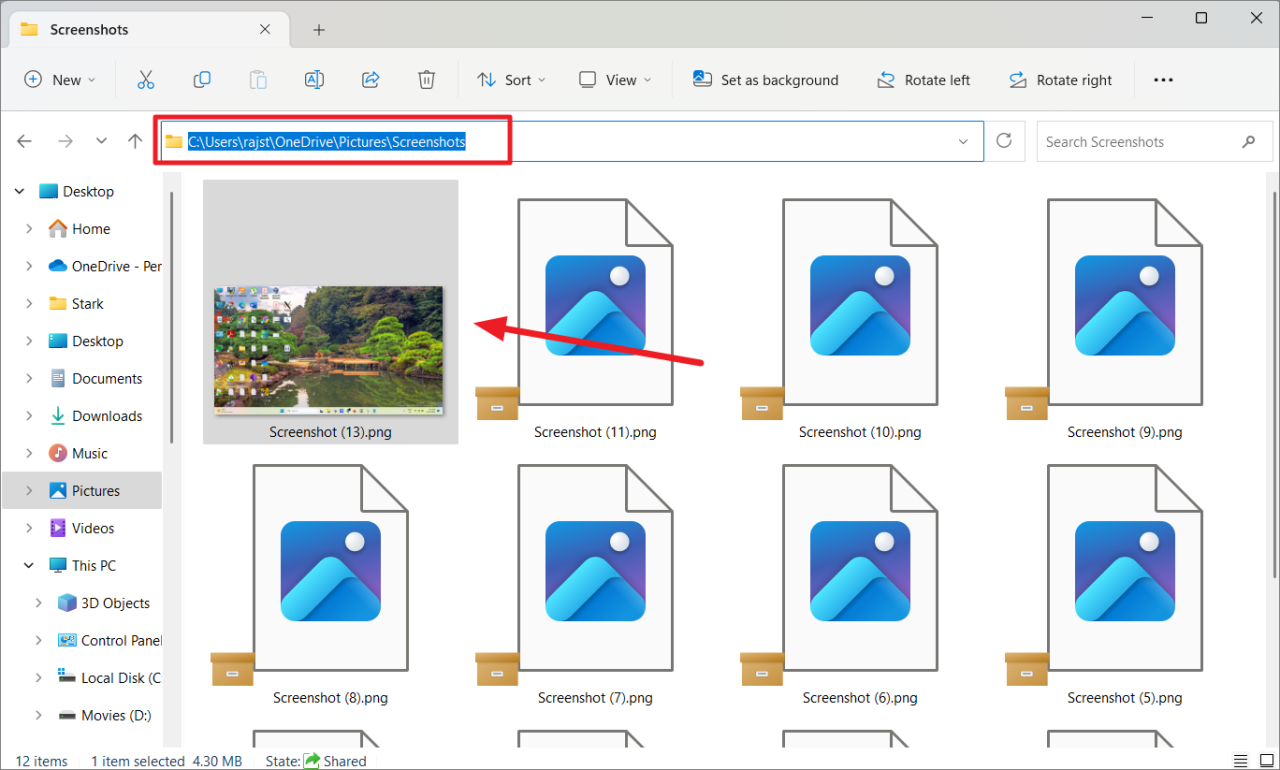Click the Copy icon in toolbar

point(202,80)
